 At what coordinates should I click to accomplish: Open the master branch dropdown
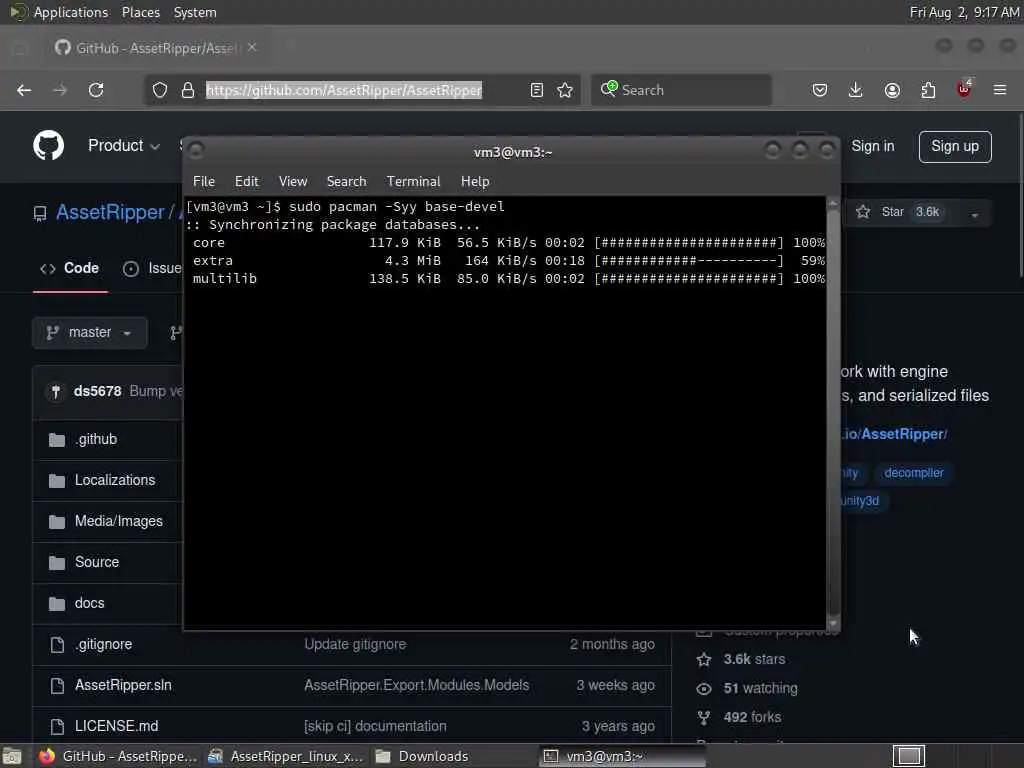[90, 332]
